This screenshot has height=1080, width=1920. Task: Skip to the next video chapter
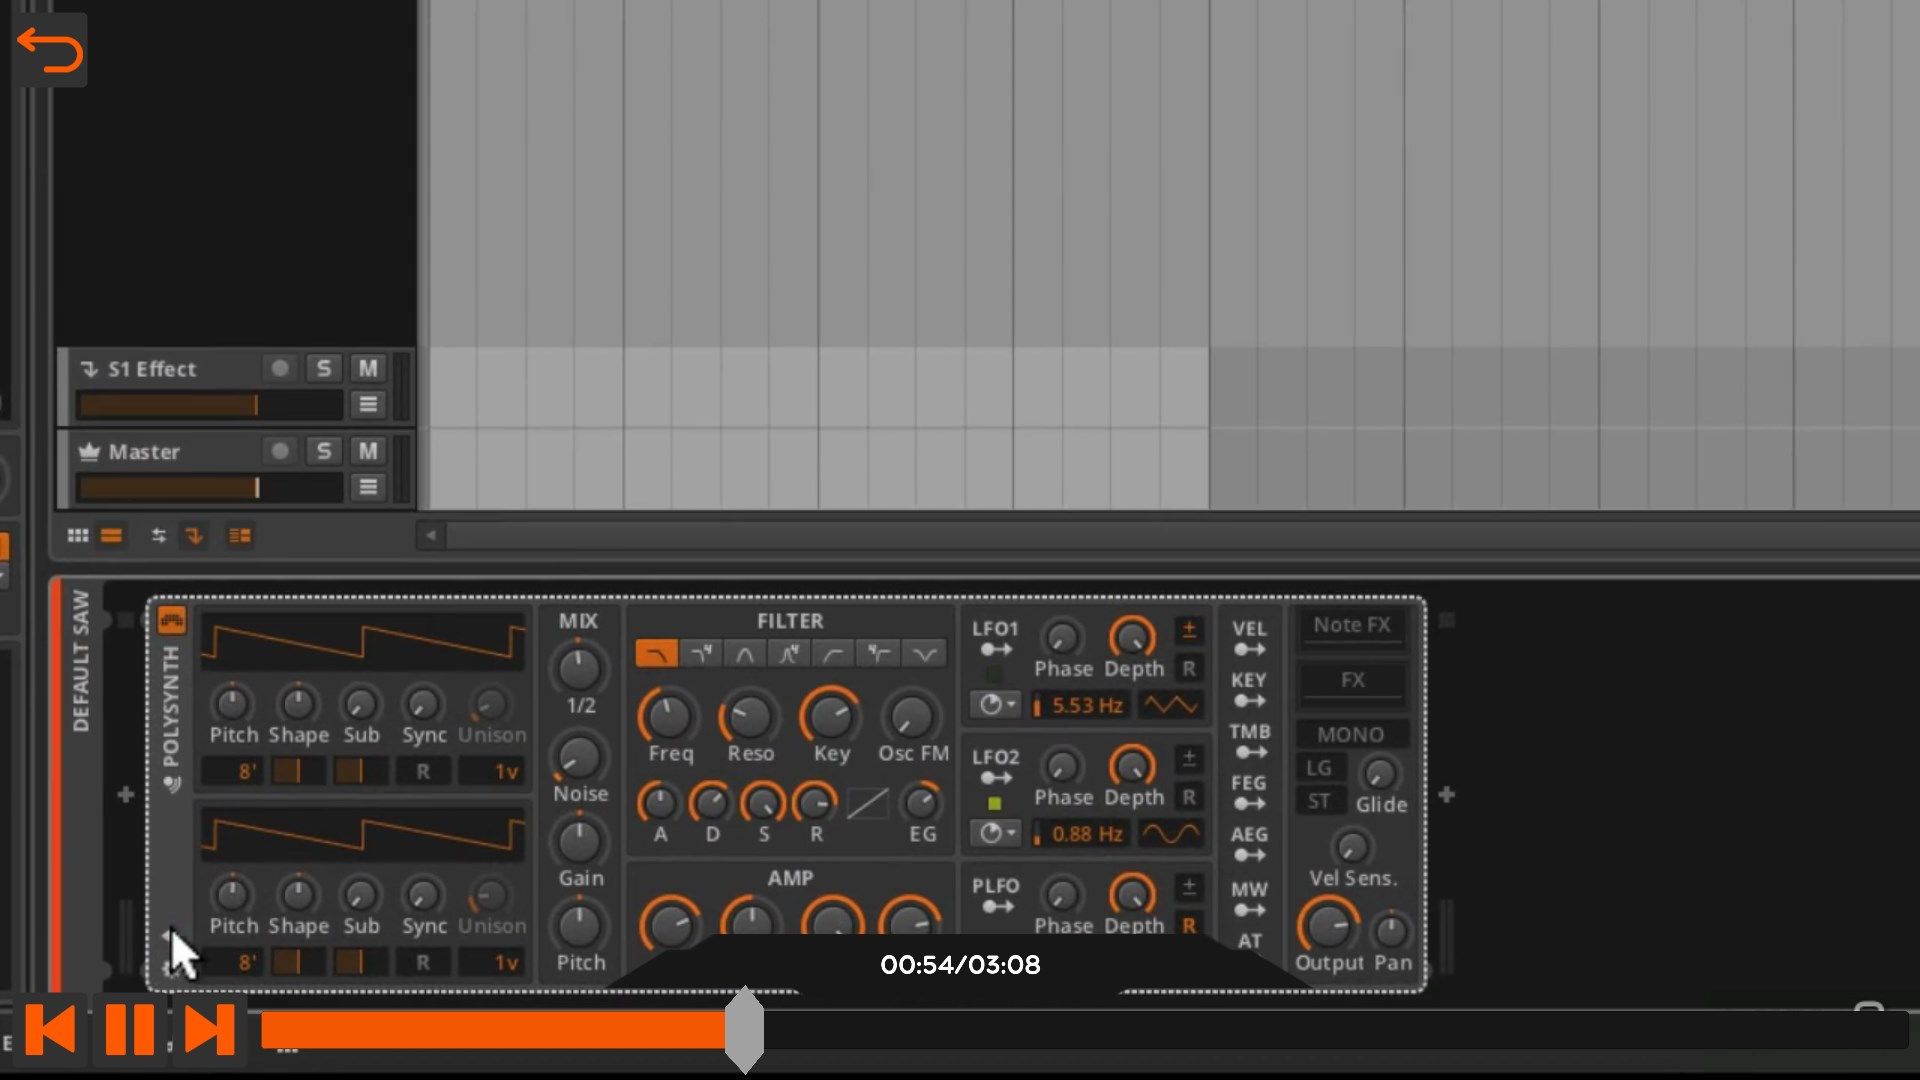[209, 1029]
